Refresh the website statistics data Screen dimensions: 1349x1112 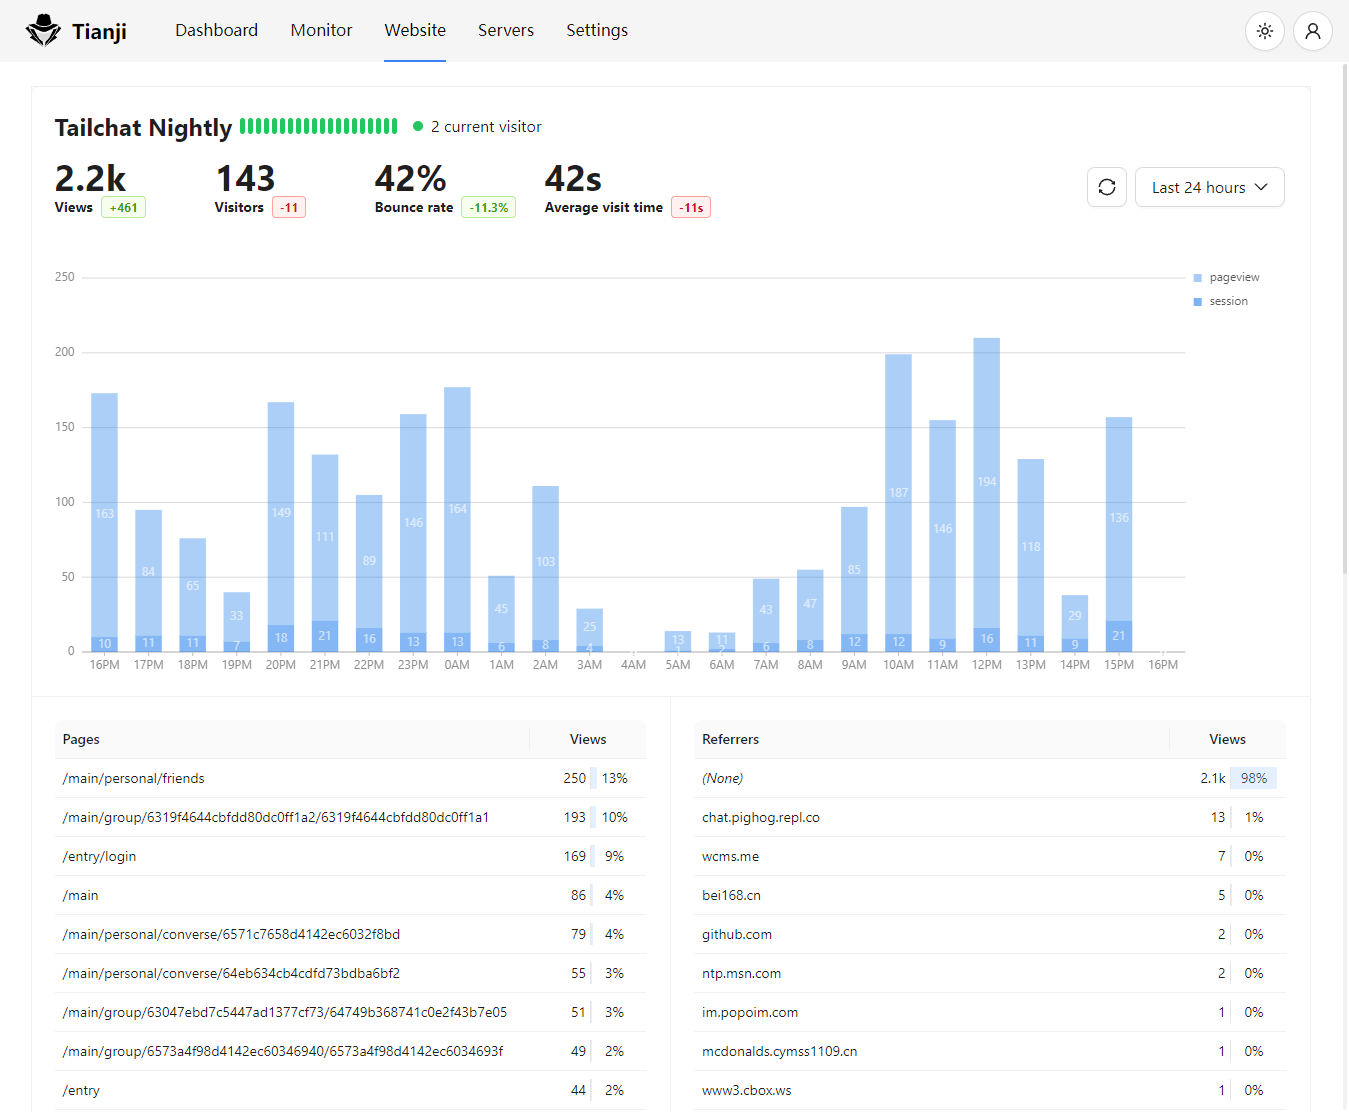click(x=1106, y=186)
